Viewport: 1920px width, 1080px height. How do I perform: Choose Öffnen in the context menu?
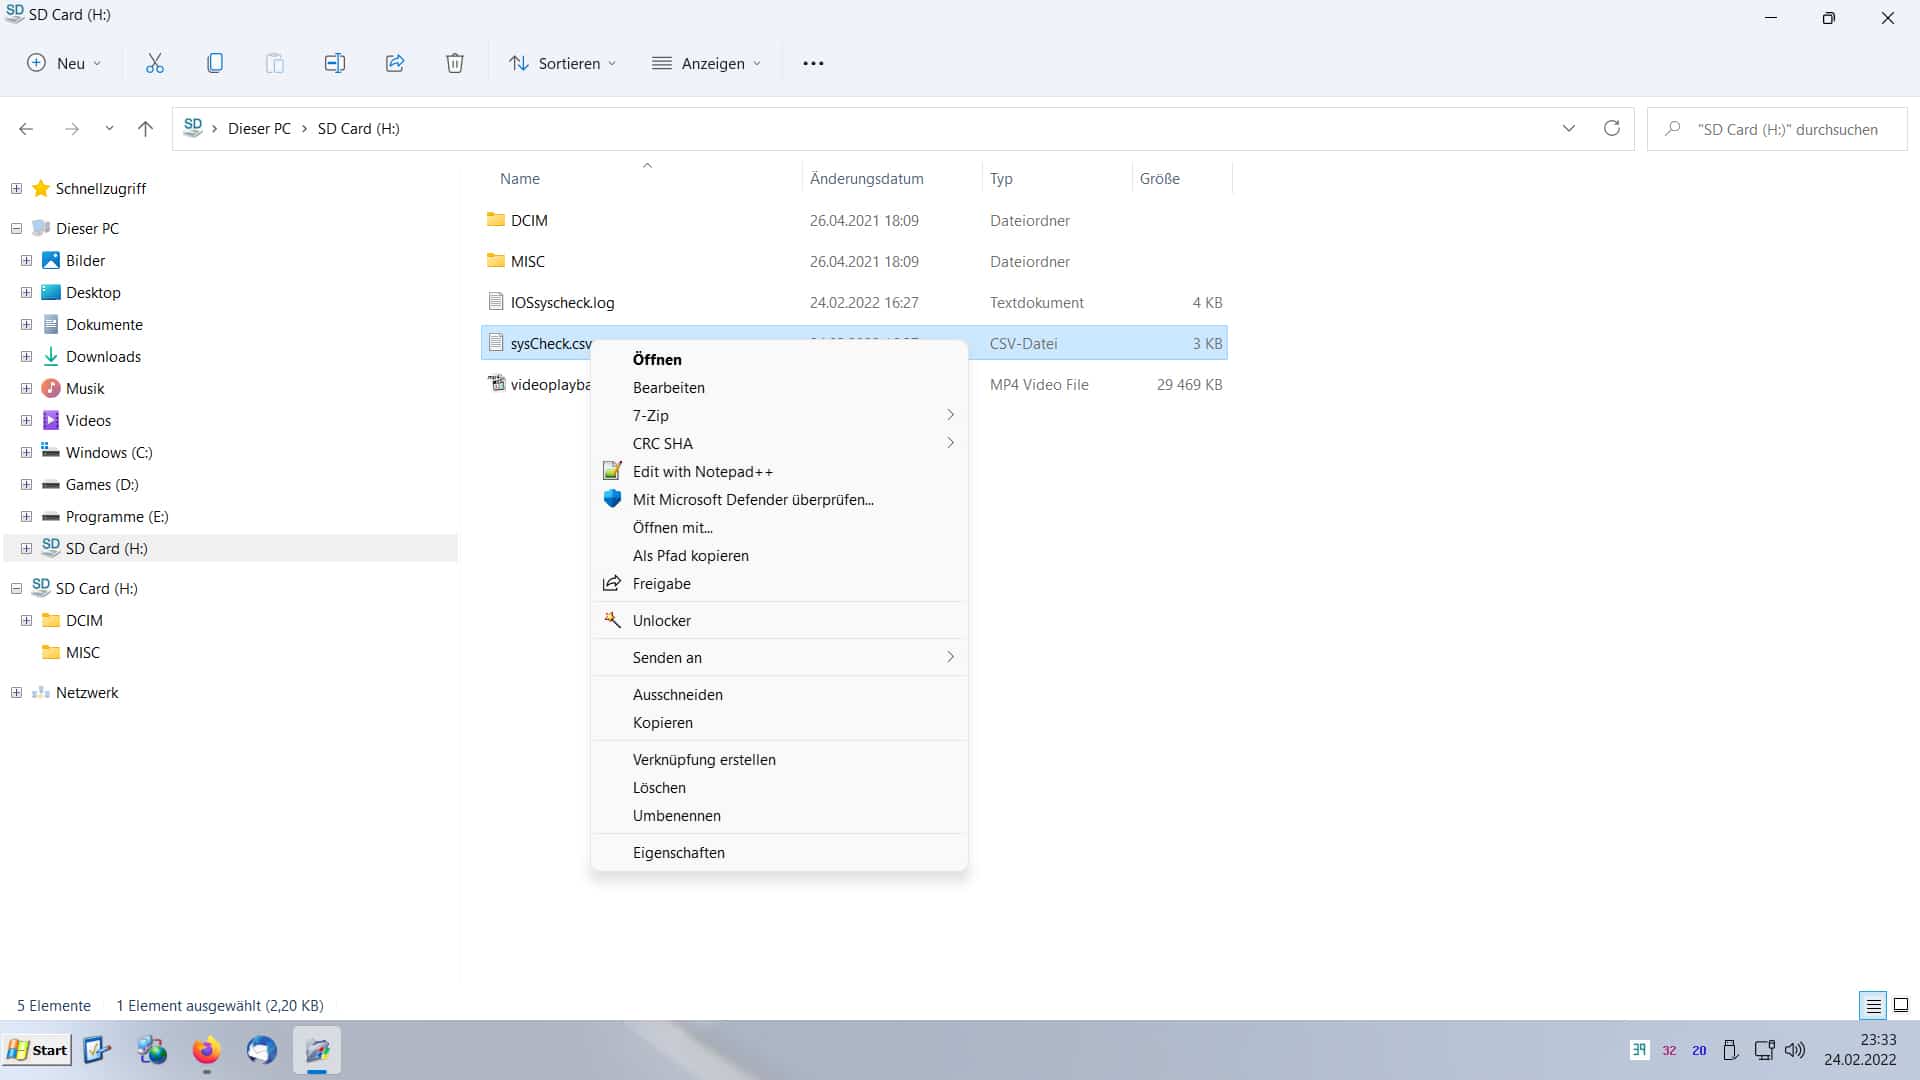tap(779, 359)
